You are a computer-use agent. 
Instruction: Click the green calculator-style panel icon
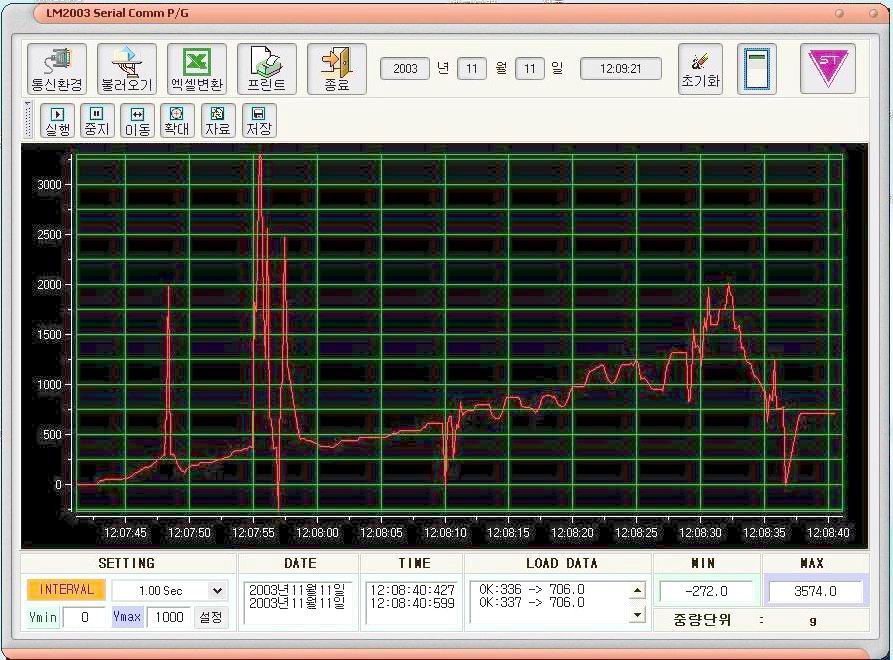coord(757,69)
